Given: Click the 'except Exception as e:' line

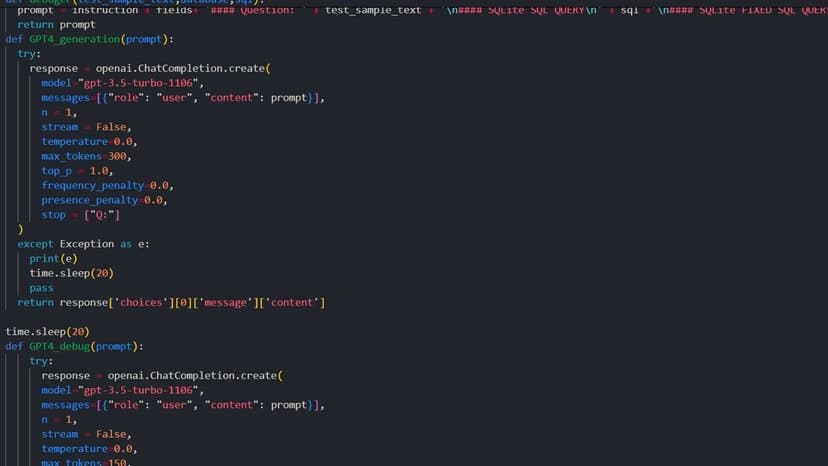Looking at the screenshot, I should [x=83, y=244].
